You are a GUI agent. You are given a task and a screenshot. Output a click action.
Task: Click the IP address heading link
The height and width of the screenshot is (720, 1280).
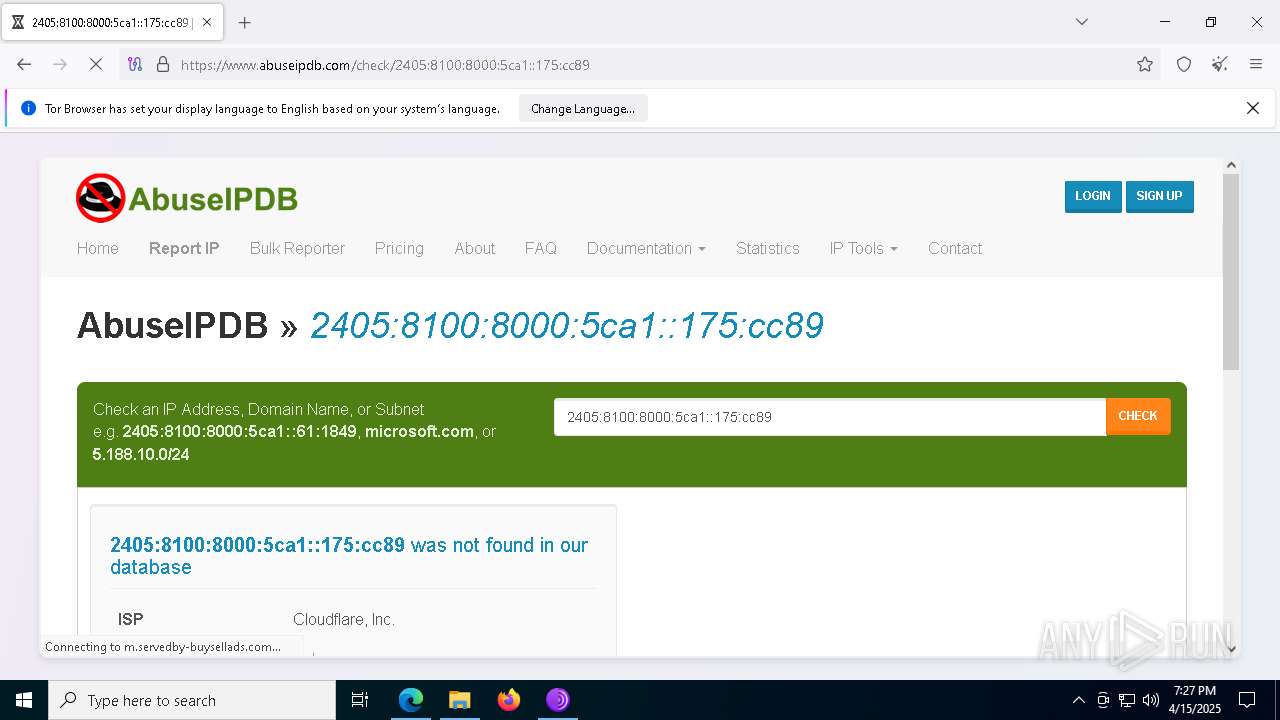click(x=566, y=325)
